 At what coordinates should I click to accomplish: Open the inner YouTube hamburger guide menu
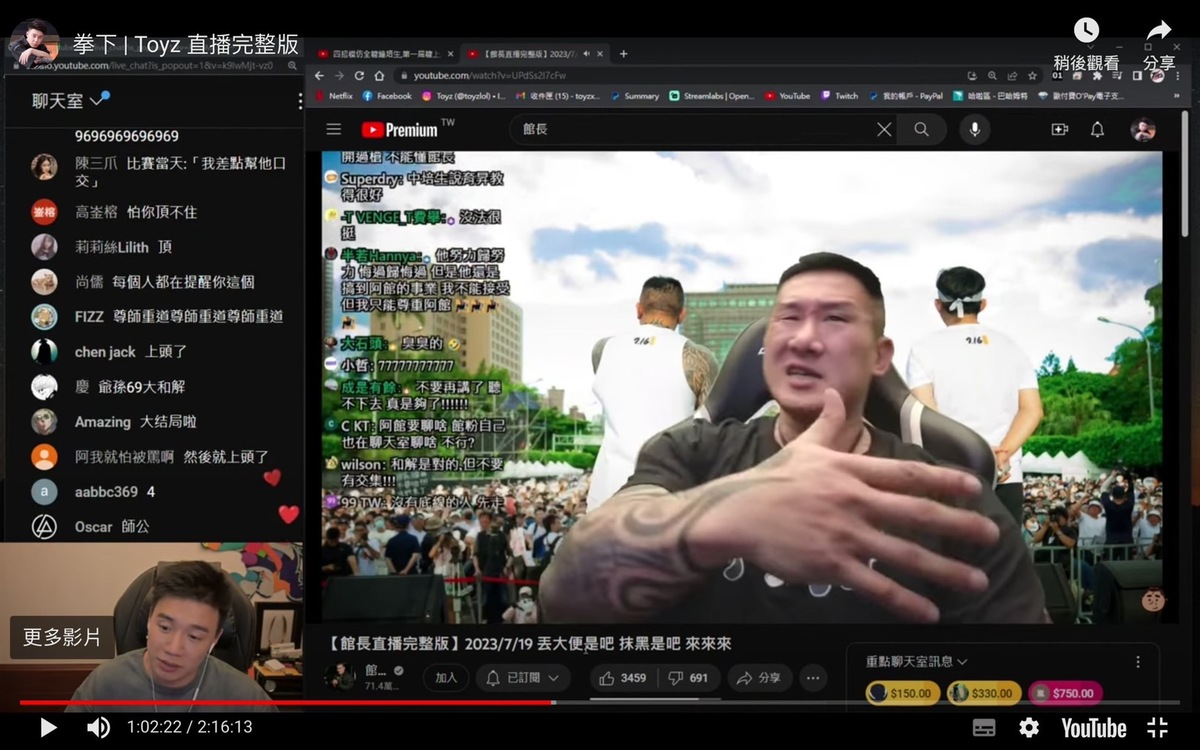334,129
